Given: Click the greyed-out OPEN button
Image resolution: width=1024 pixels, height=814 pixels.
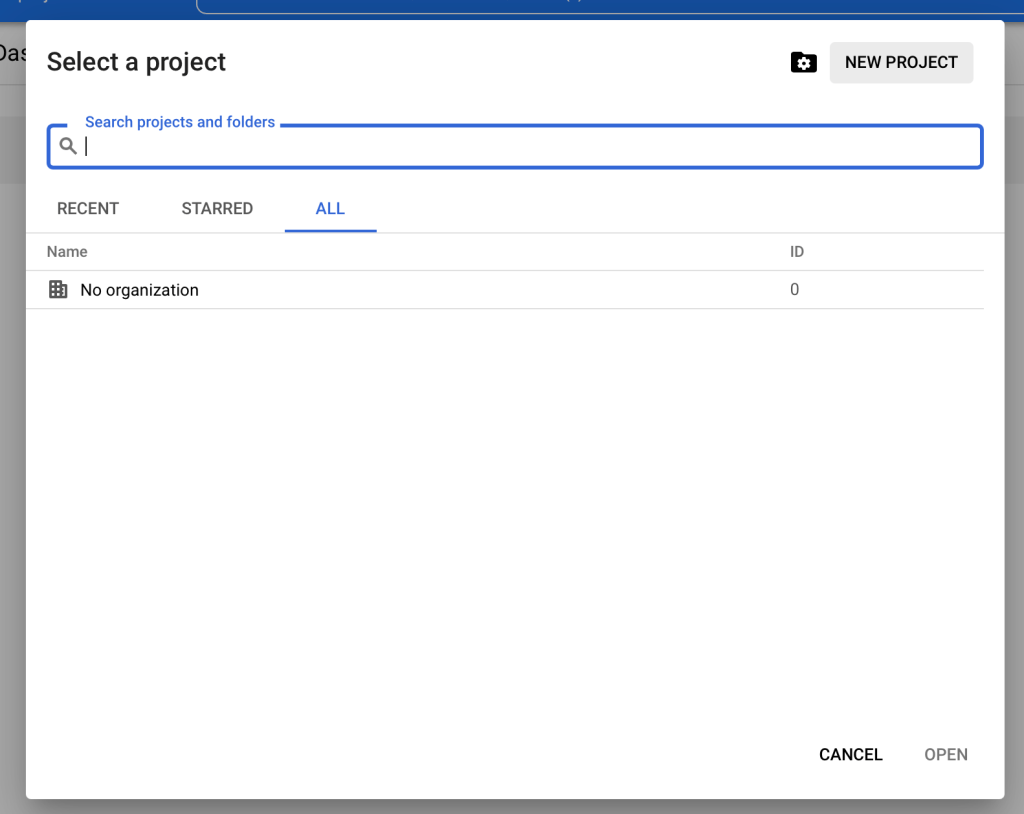Looking at the screenshot, I should point(945,755).
